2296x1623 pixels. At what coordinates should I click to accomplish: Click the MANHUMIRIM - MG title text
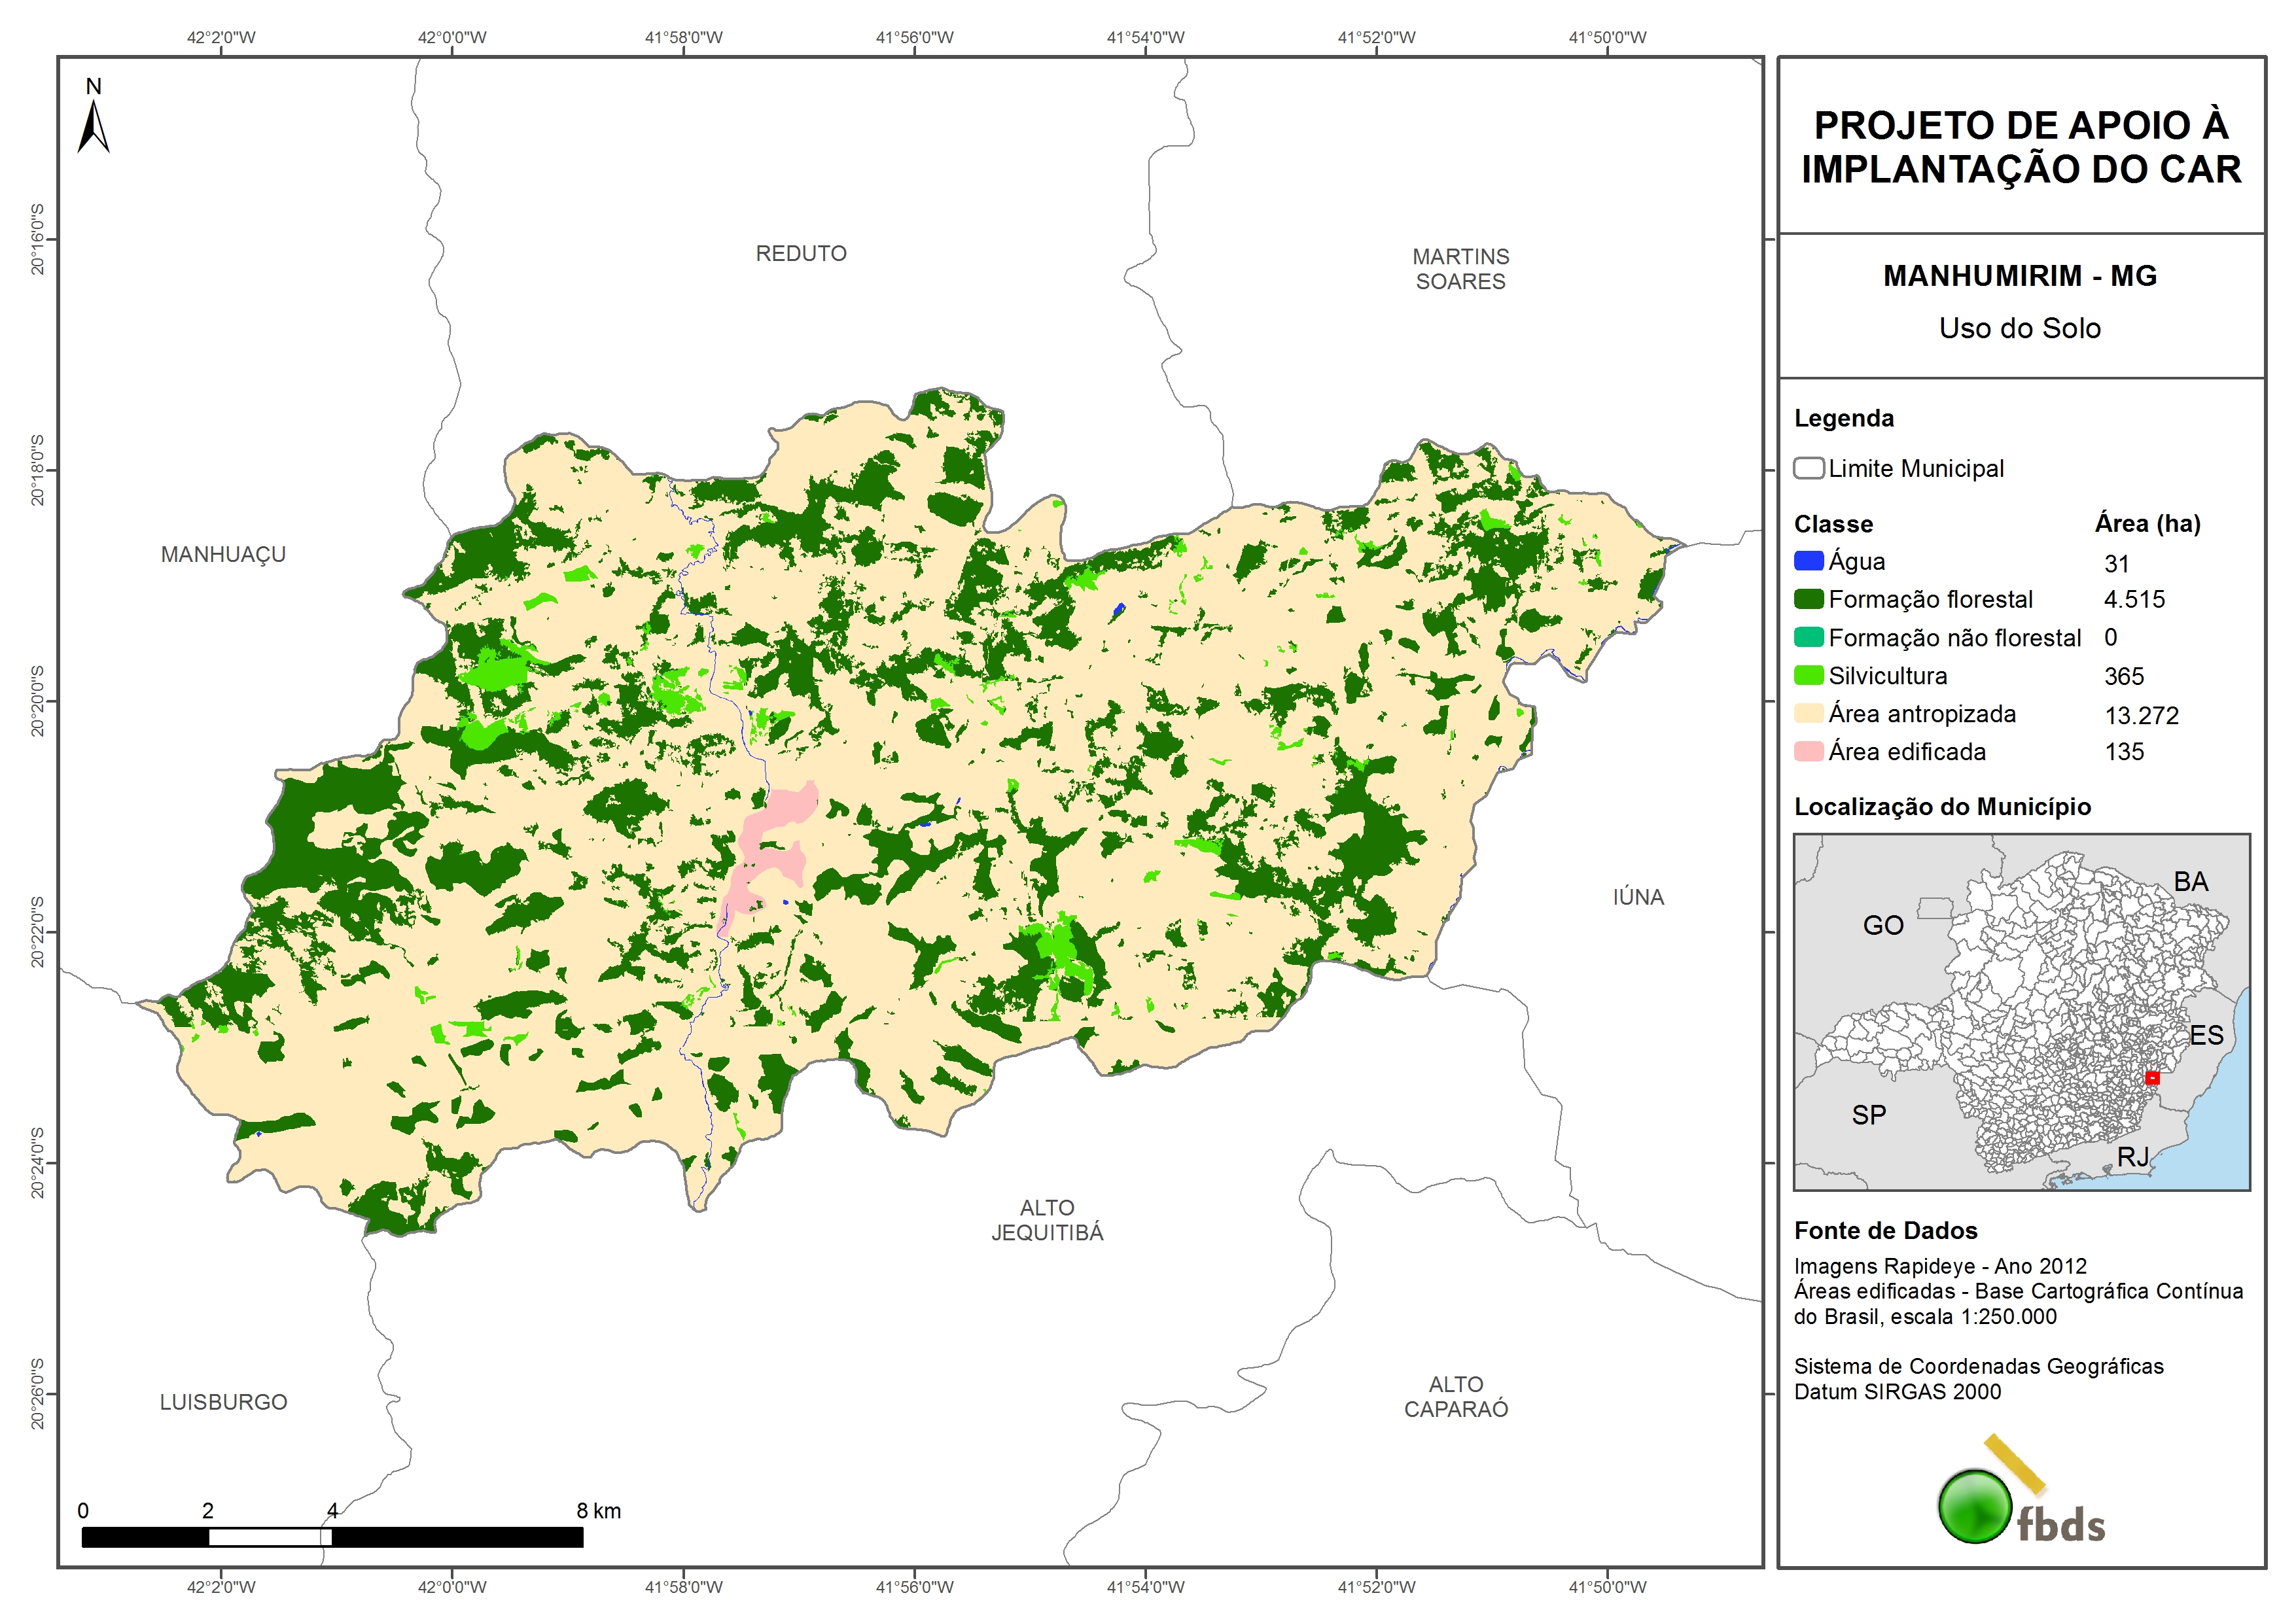tap(2019, 275)
